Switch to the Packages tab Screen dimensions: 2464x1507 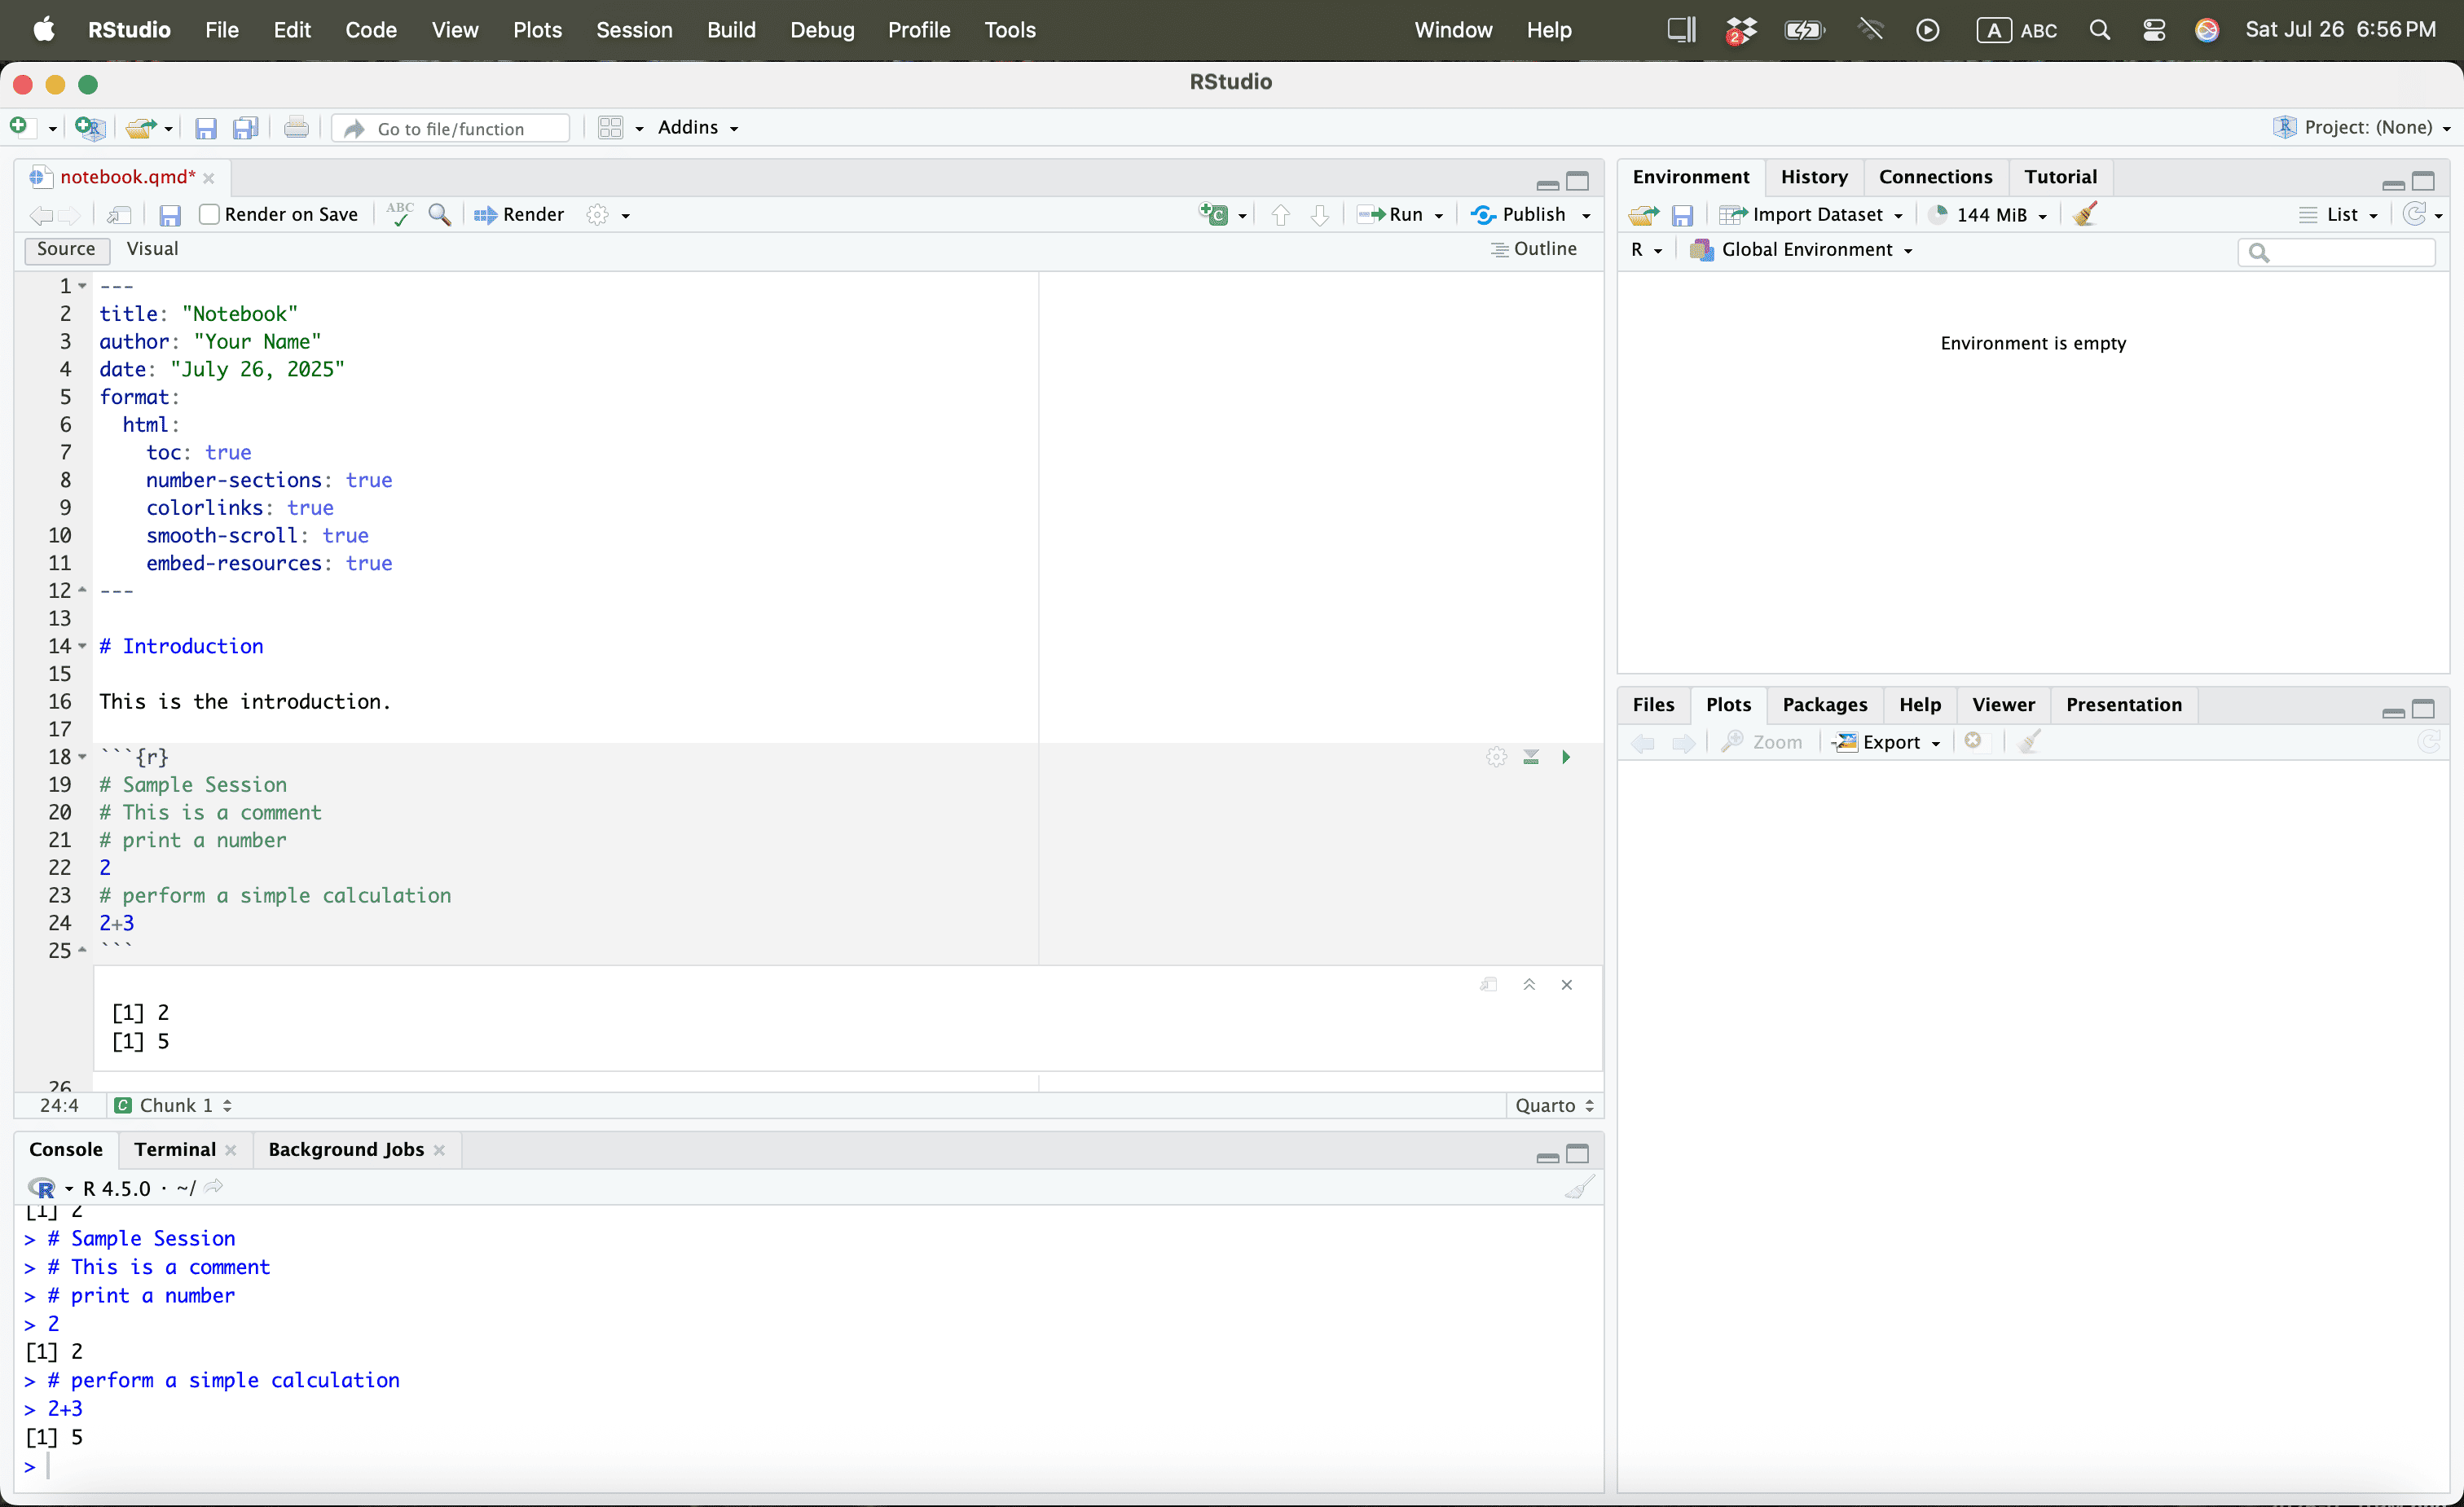1824,704
